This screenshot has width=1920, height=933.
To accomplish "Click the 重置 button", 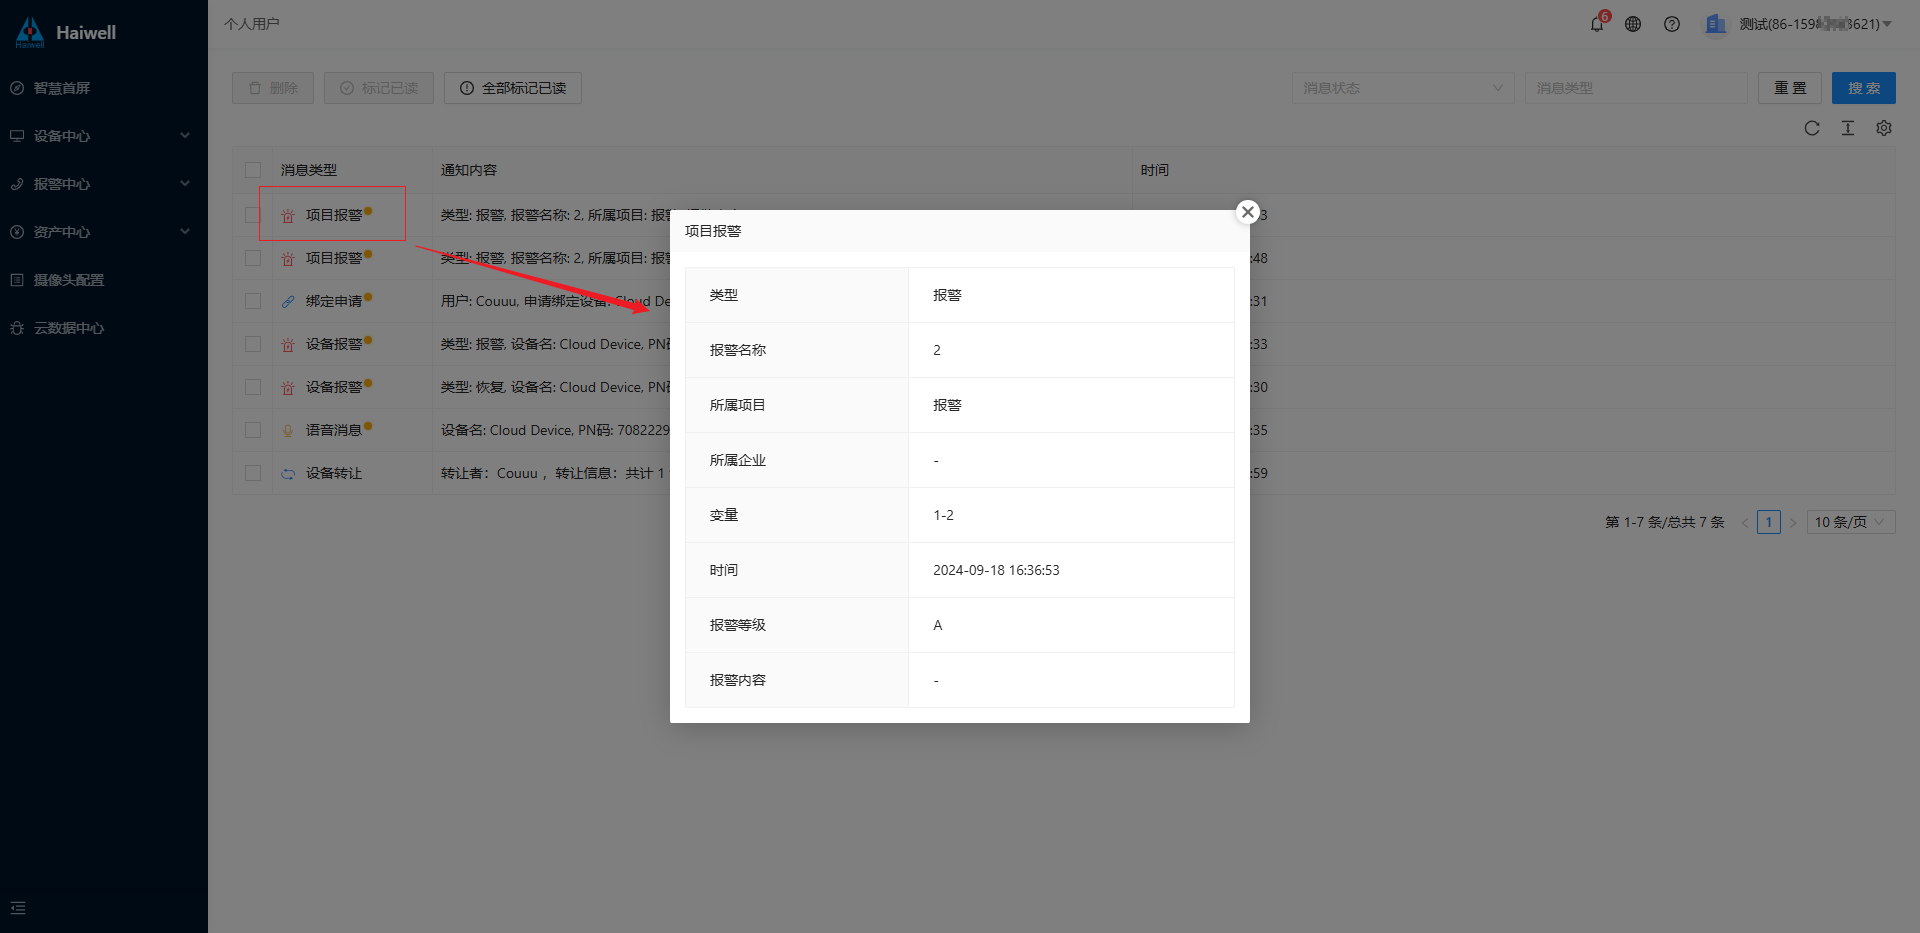I will coord(1790,88).
